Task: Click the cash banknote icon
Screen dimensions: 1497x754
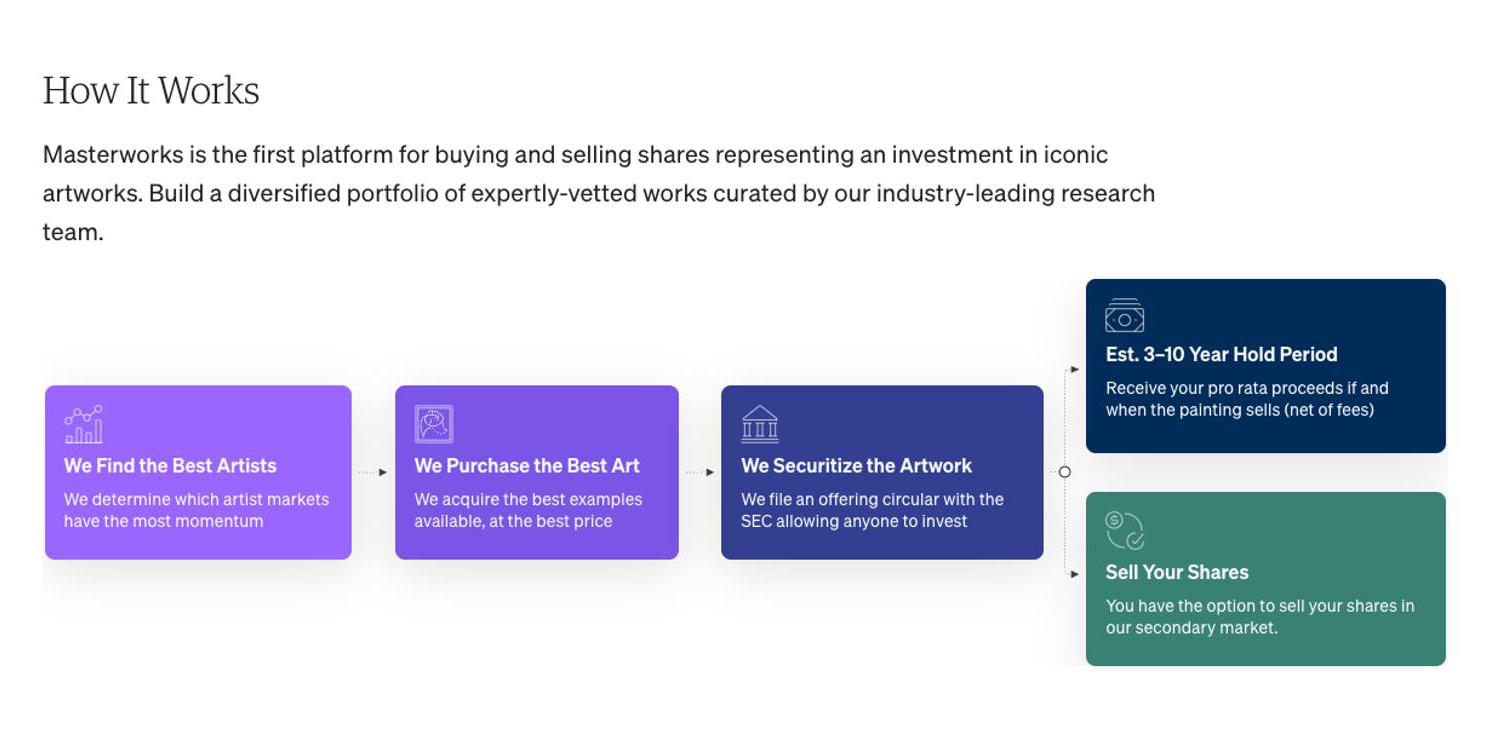Action: click(1124, 316)
